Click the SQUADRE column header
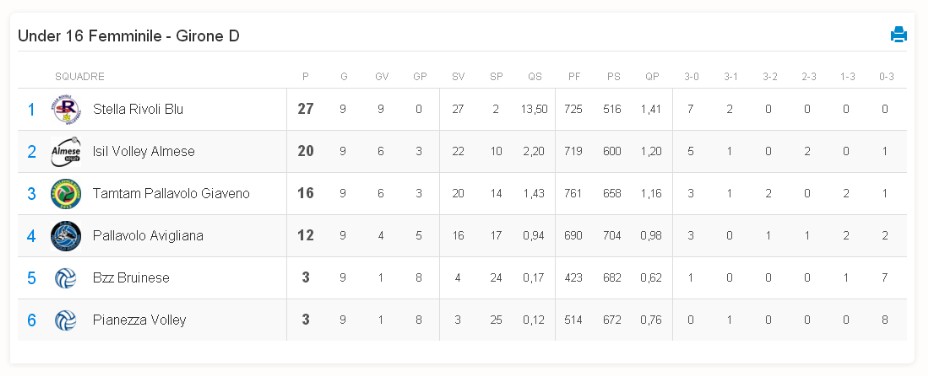Image resolution: width=928 pixels, height=376 pixels. [x=80, y=76]
